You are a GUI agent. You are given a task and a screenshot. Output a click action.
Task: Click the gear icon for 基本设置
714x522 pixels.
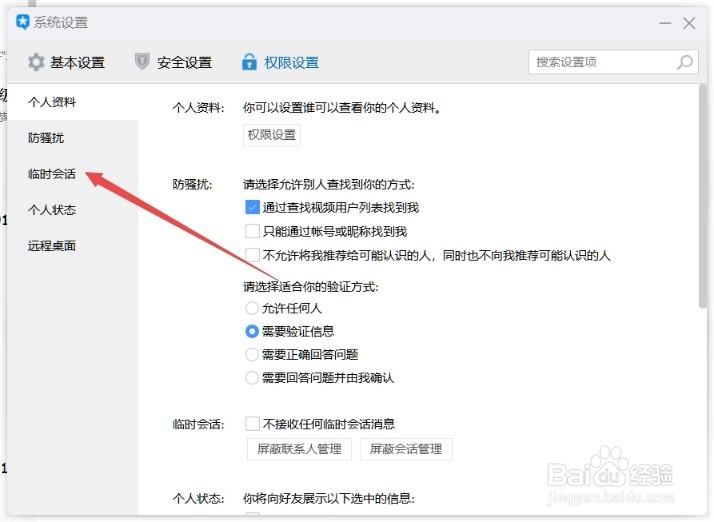(36, 62)
